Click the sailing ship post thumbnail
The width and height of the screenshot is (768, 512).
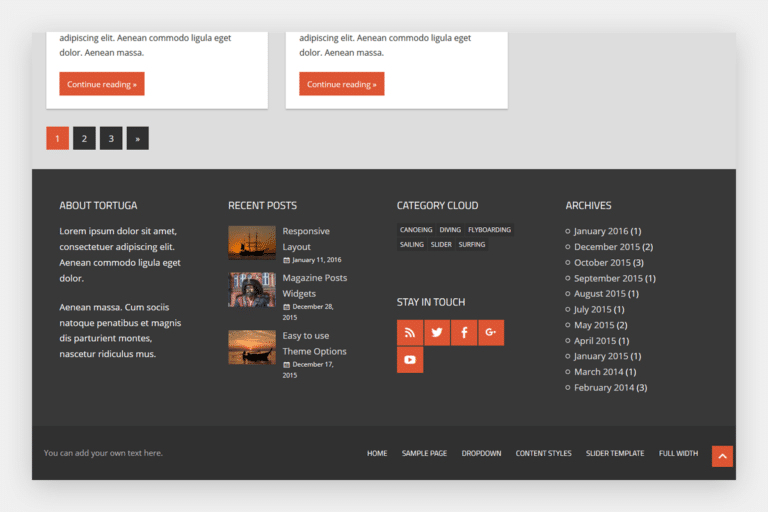(x=252, y=243)
